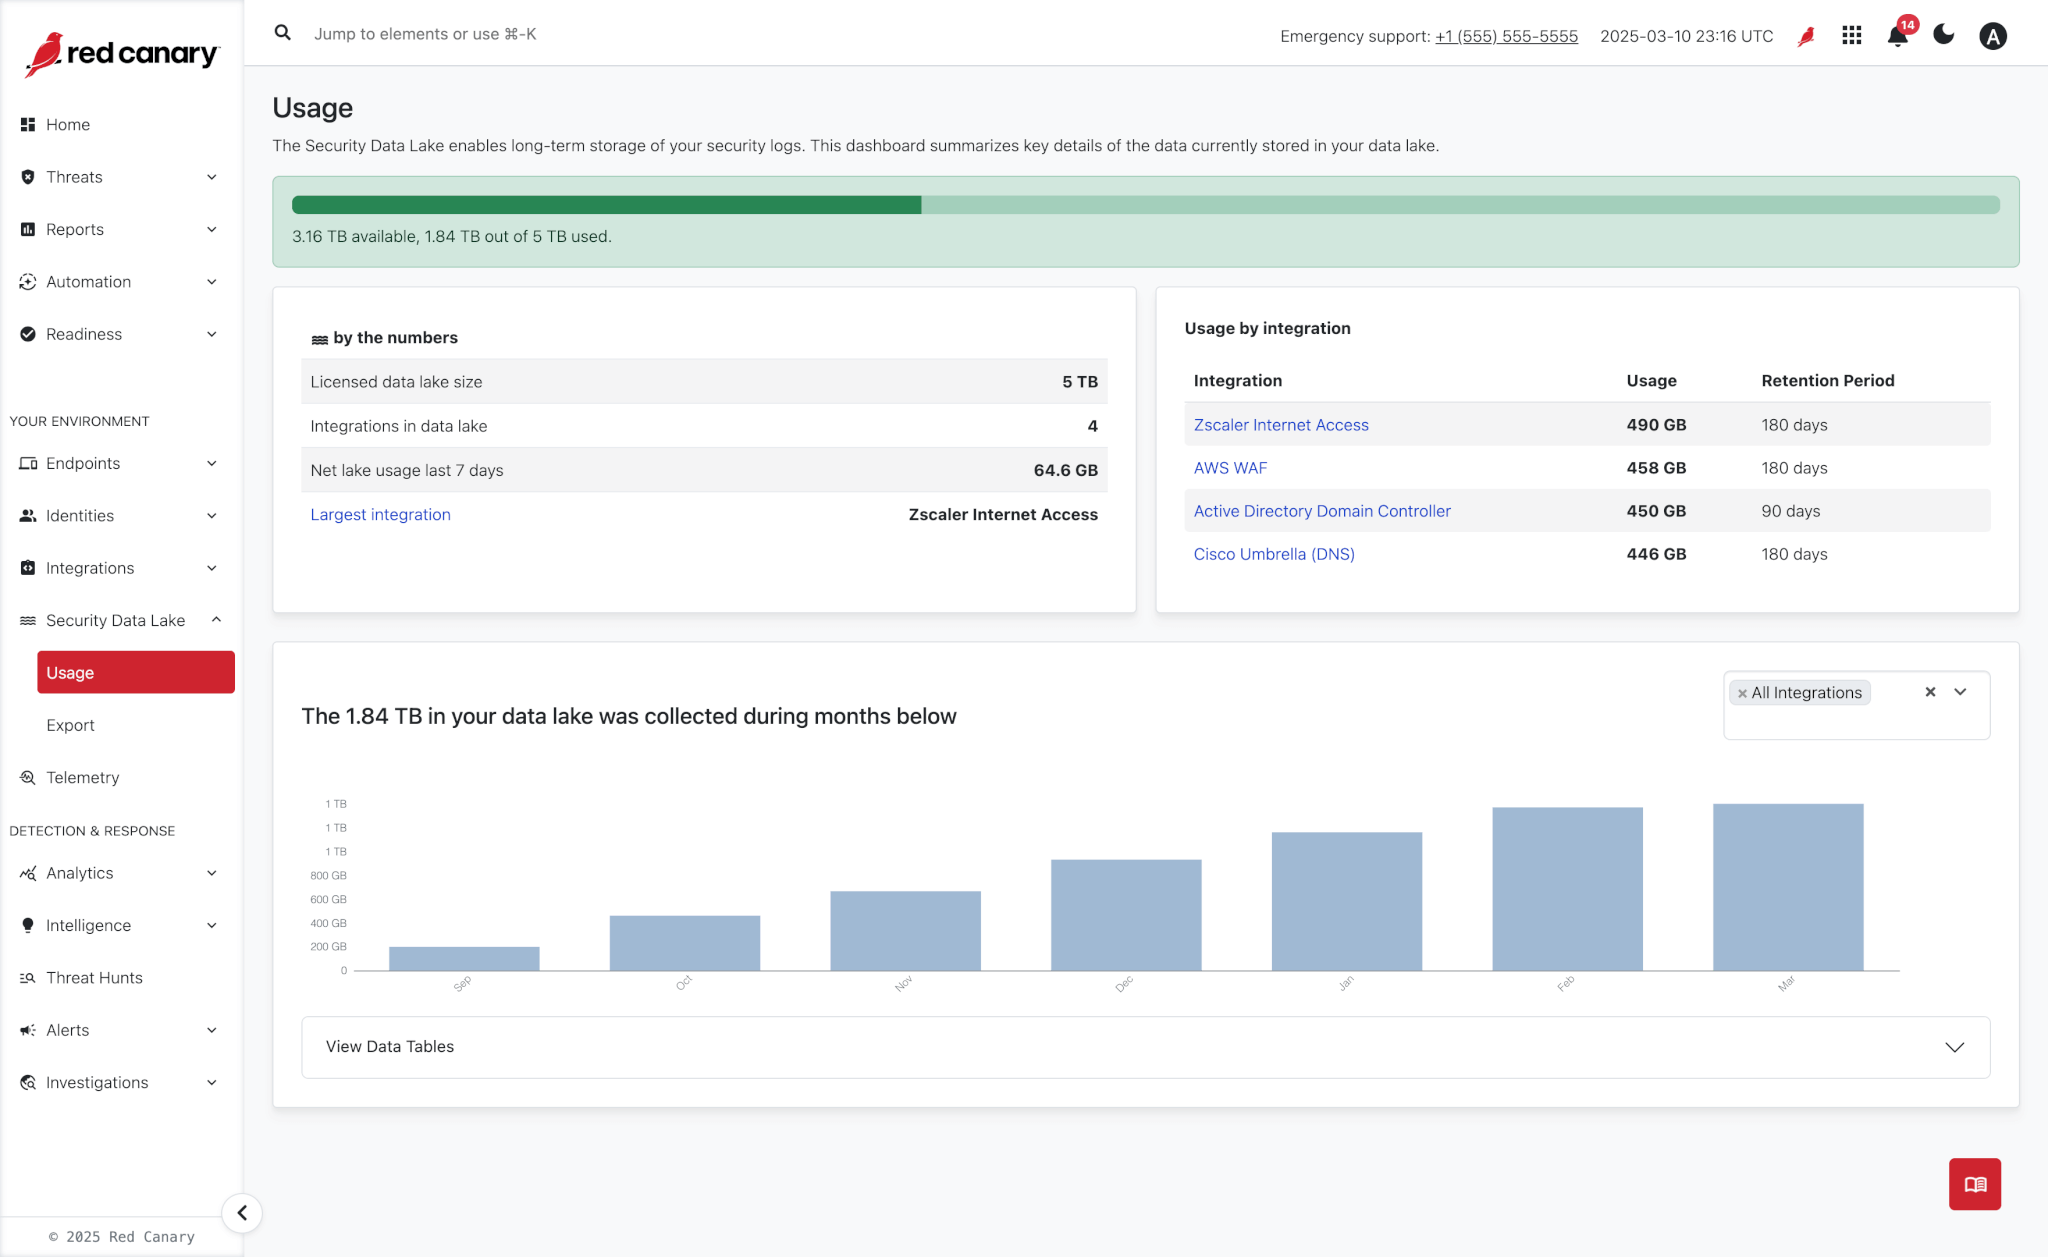Go to the Home menu item

coord(68,125)
